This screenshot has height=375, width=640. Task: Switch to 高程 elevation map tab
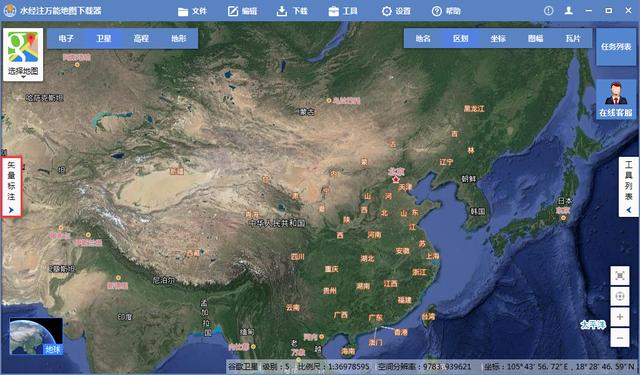(x=141, y=38)
